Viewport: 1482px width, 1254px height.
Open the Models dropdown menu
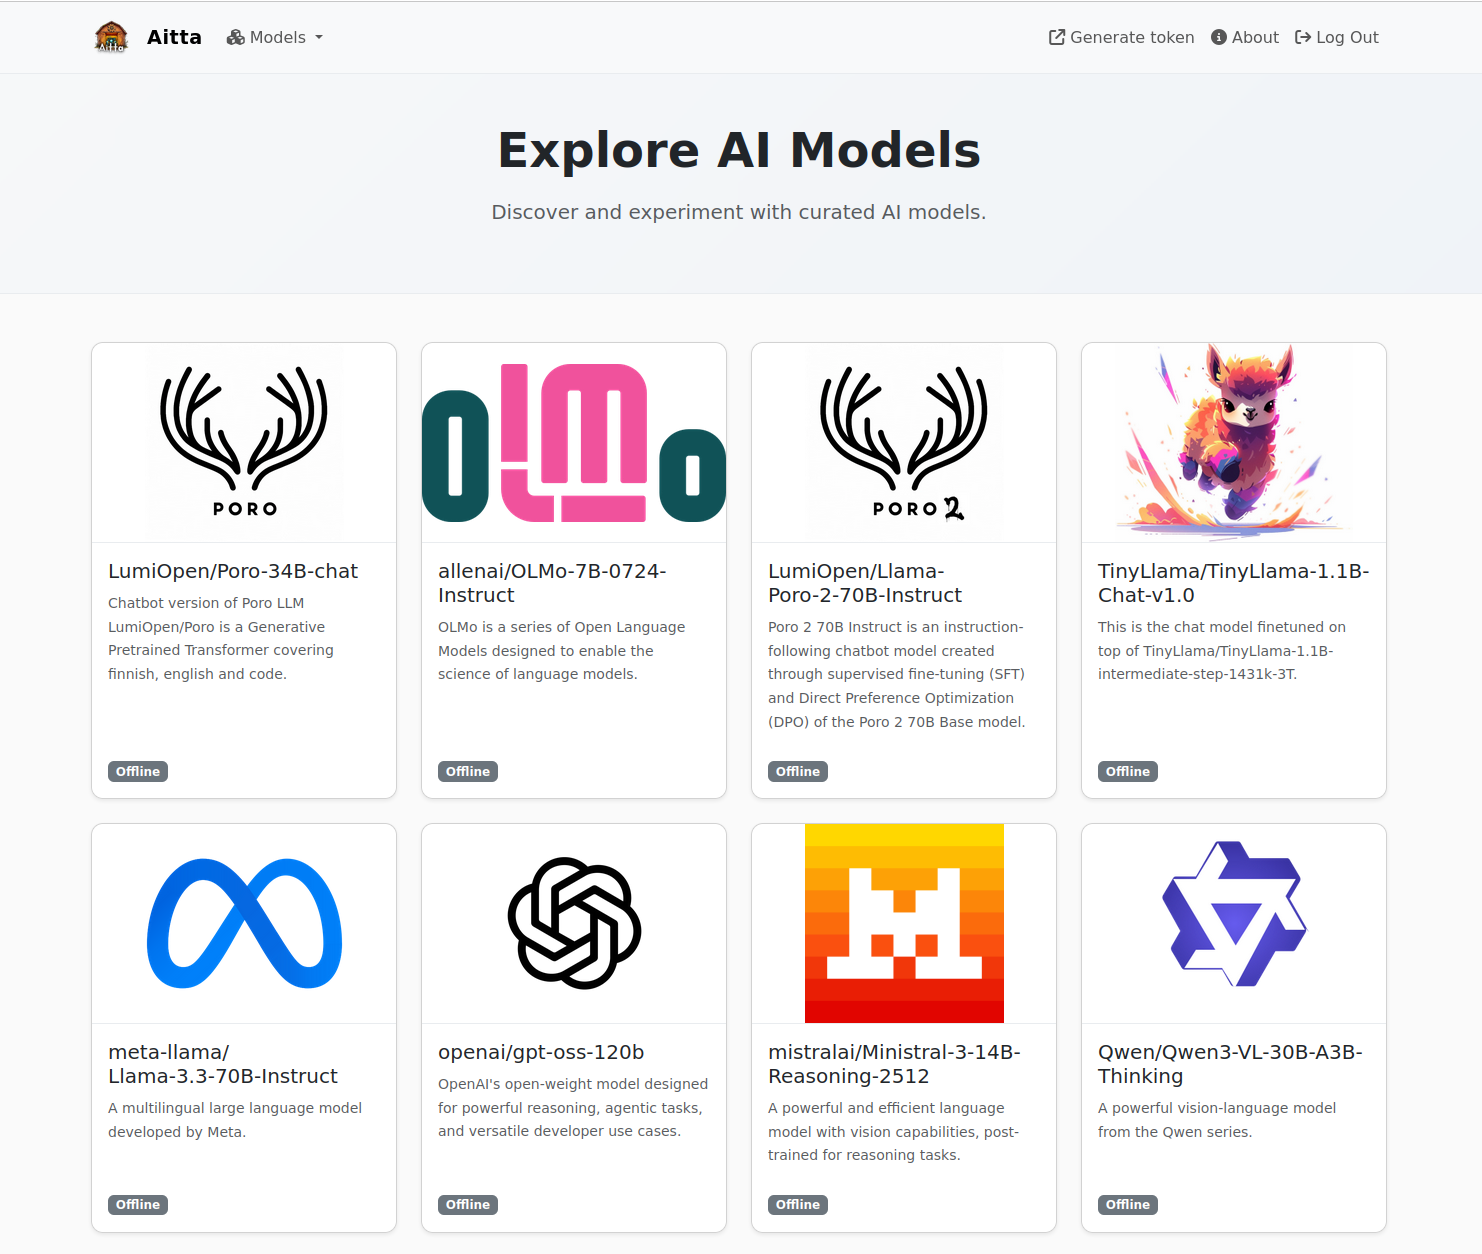click(275, 37)
